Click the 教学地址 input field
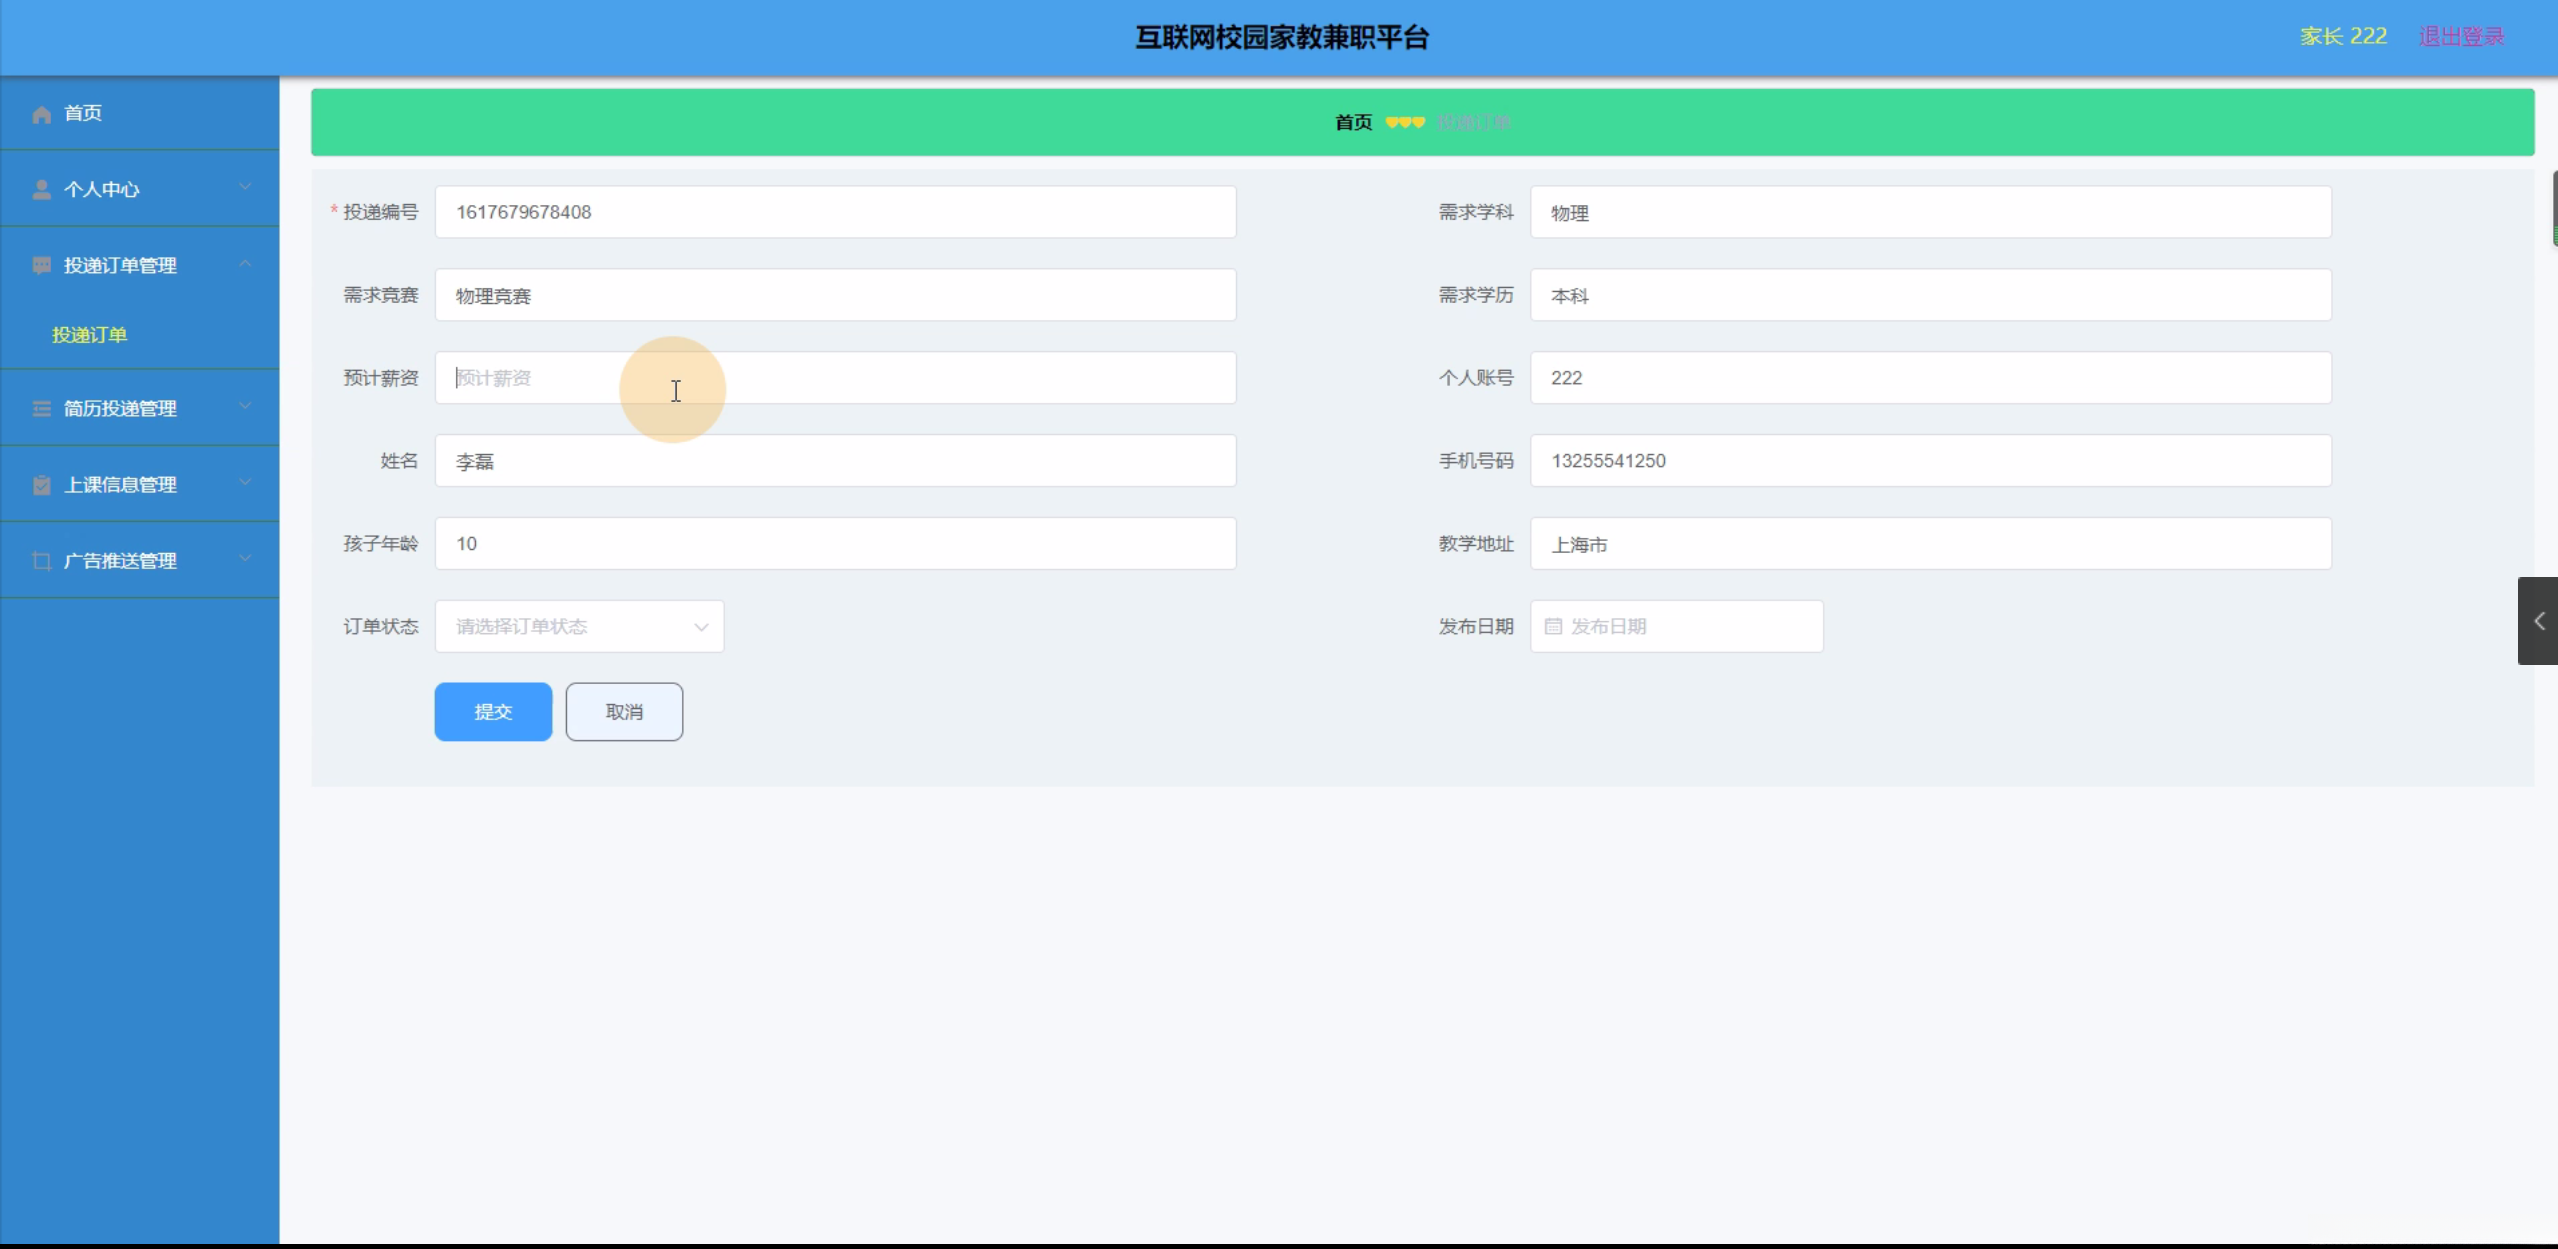The height and width of the screenshot is (1249, 2558). pos(1930,544)
